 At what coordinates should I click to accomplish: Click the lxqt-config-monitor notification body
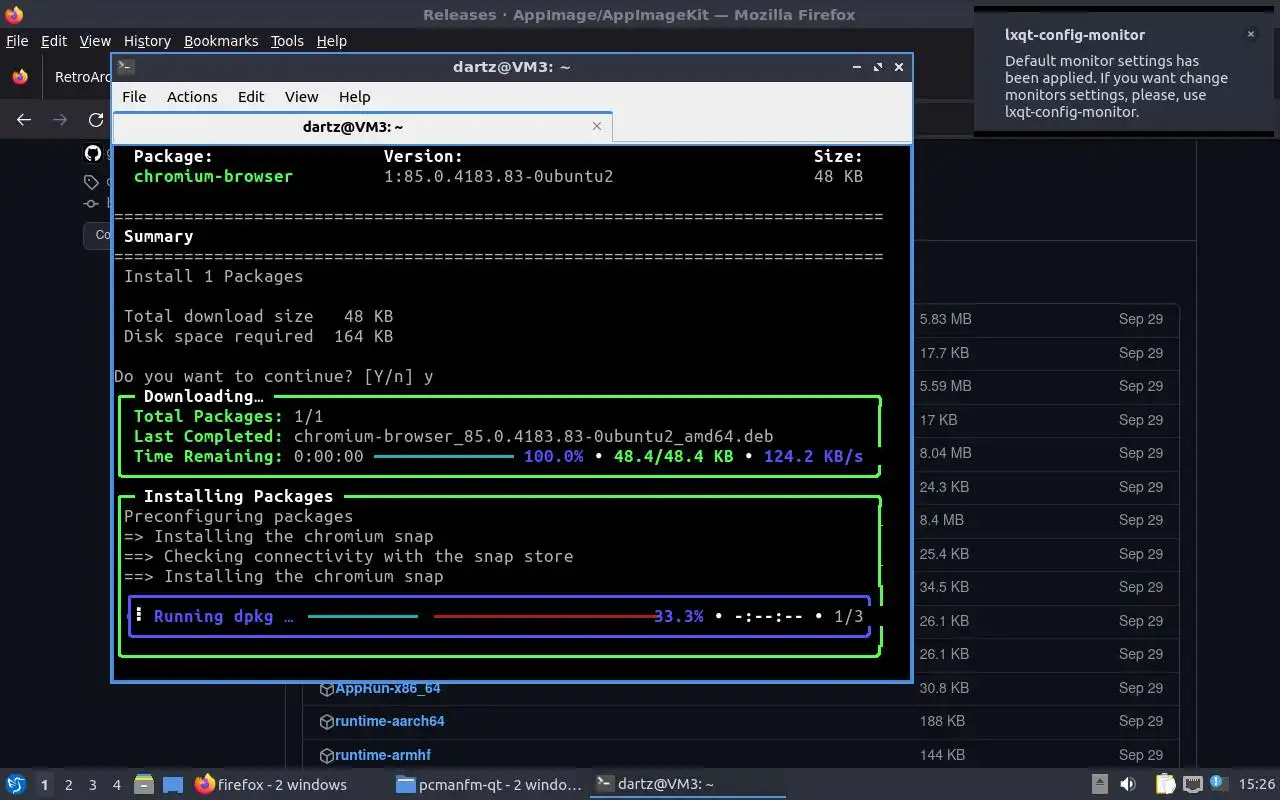(x=1116, y=86)
